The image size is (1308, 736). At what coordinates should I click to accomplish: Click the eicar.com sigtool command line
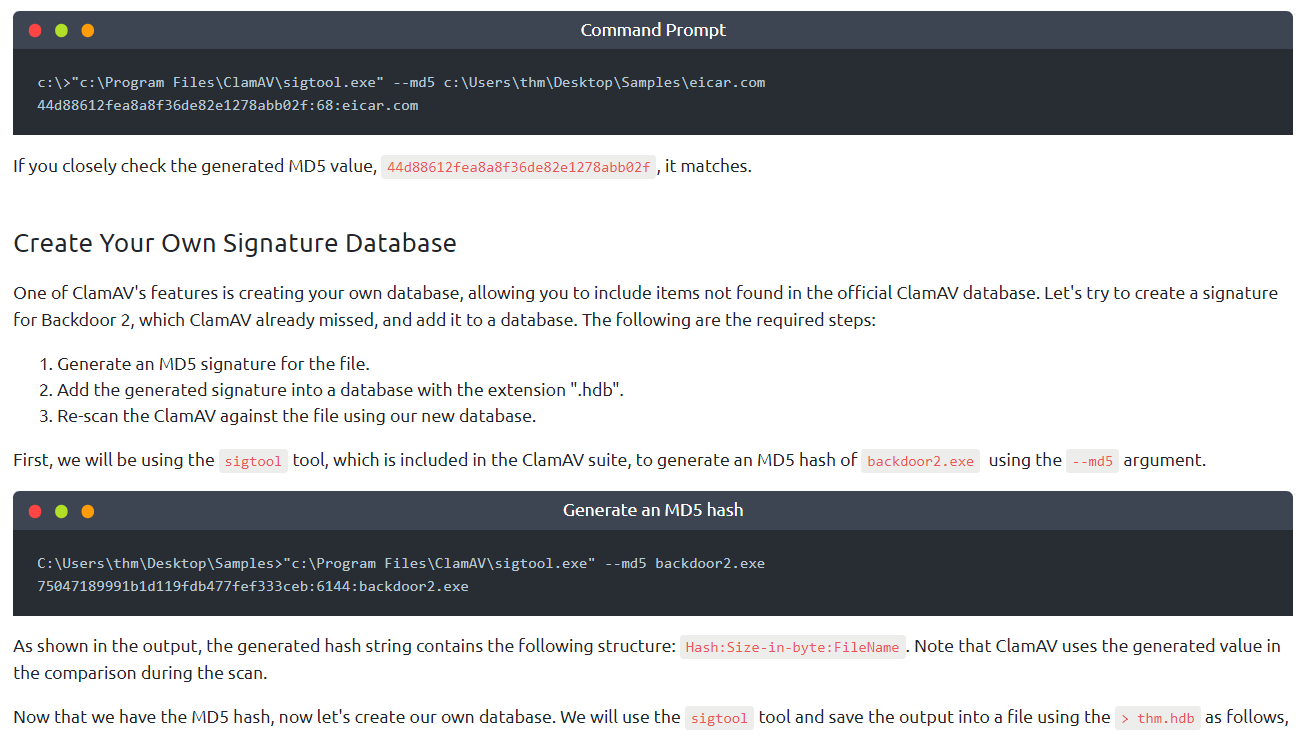[401, 82]
